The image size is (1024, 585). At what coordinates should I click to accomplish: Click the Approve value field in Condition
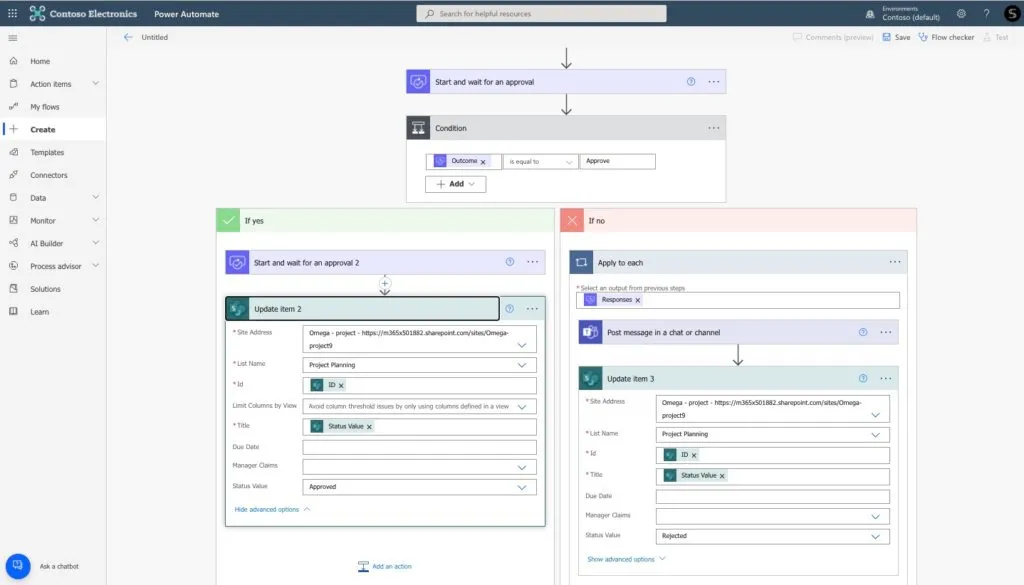tap(617, 161)
